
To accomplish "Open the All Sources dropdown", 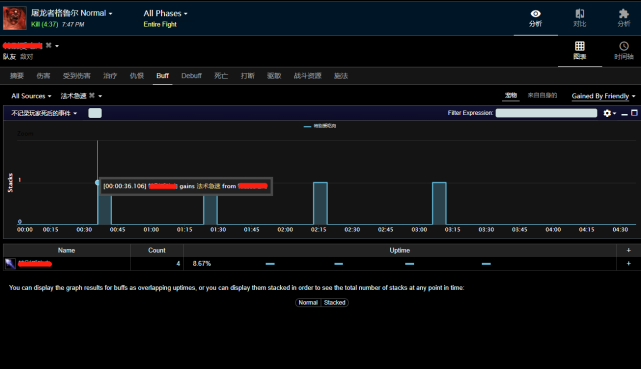I will click(31, 96).
